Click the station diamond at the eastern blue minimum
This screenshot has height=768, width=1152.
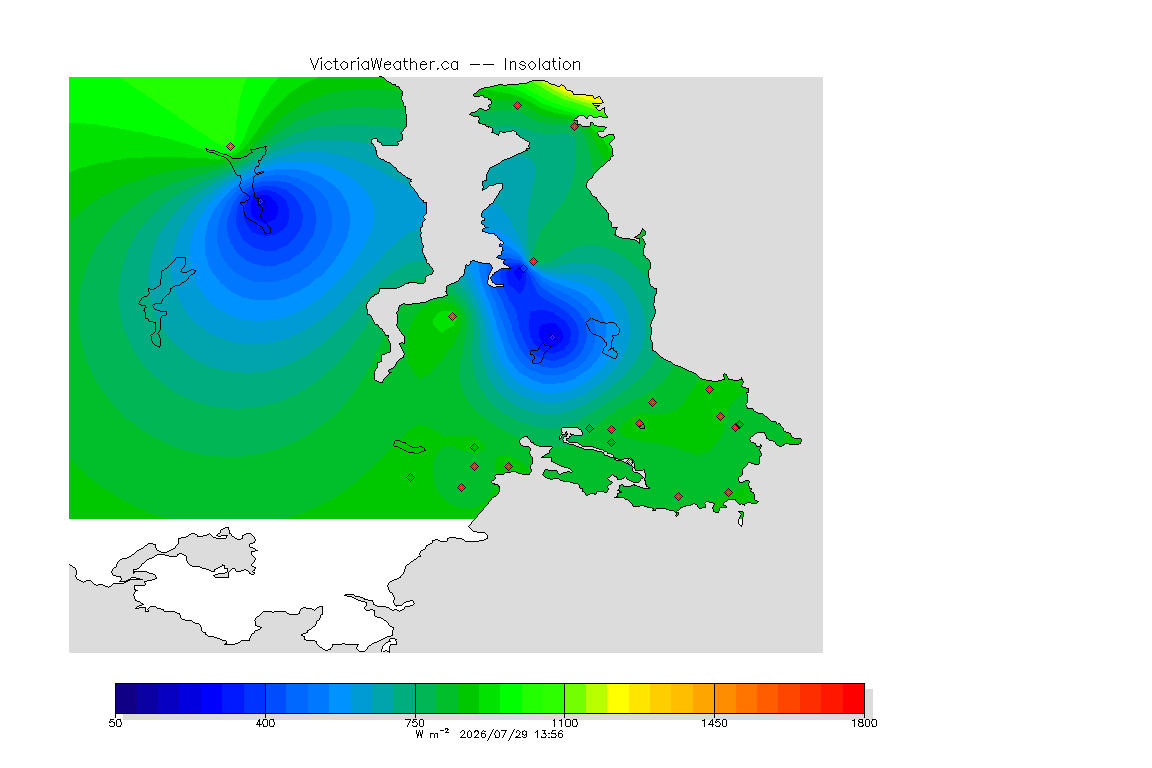(x=552, y=337)
